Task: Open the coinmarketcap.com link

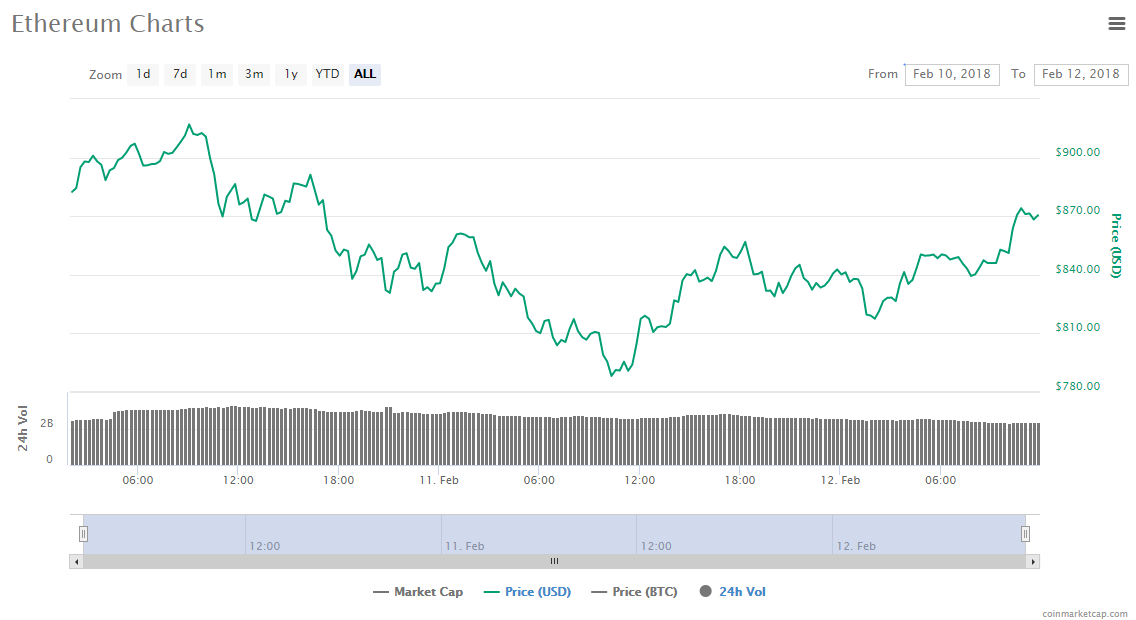Action: tap(1084, 611)
